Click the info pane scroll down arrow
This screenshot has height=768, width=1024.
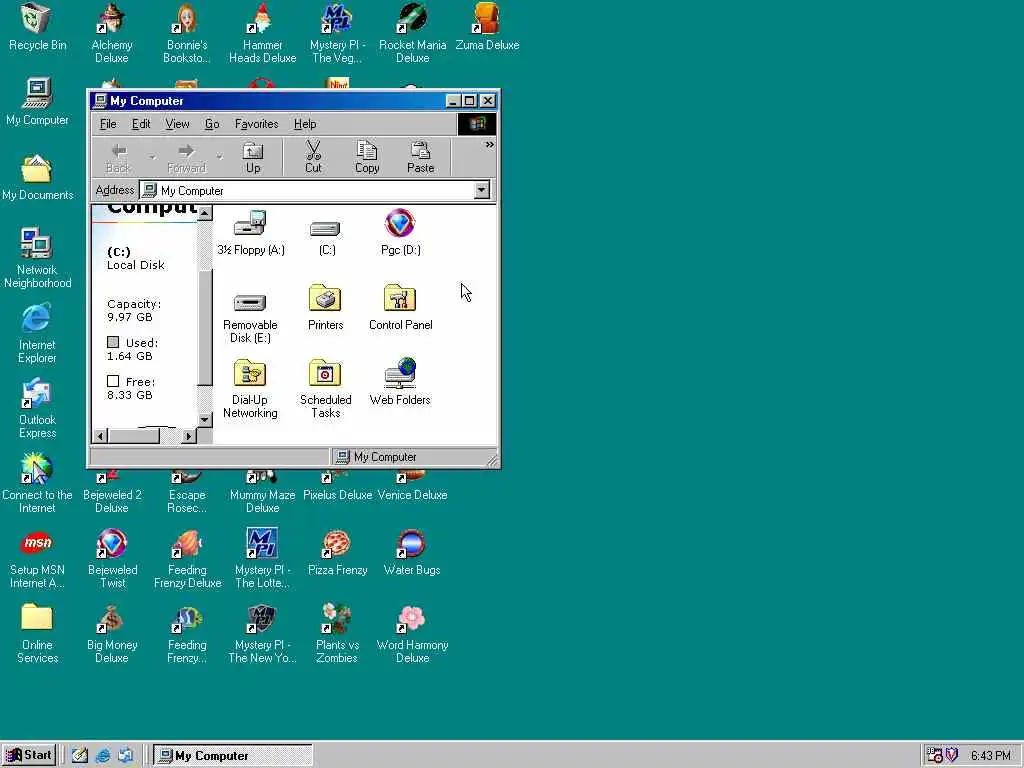pos(205,419)
